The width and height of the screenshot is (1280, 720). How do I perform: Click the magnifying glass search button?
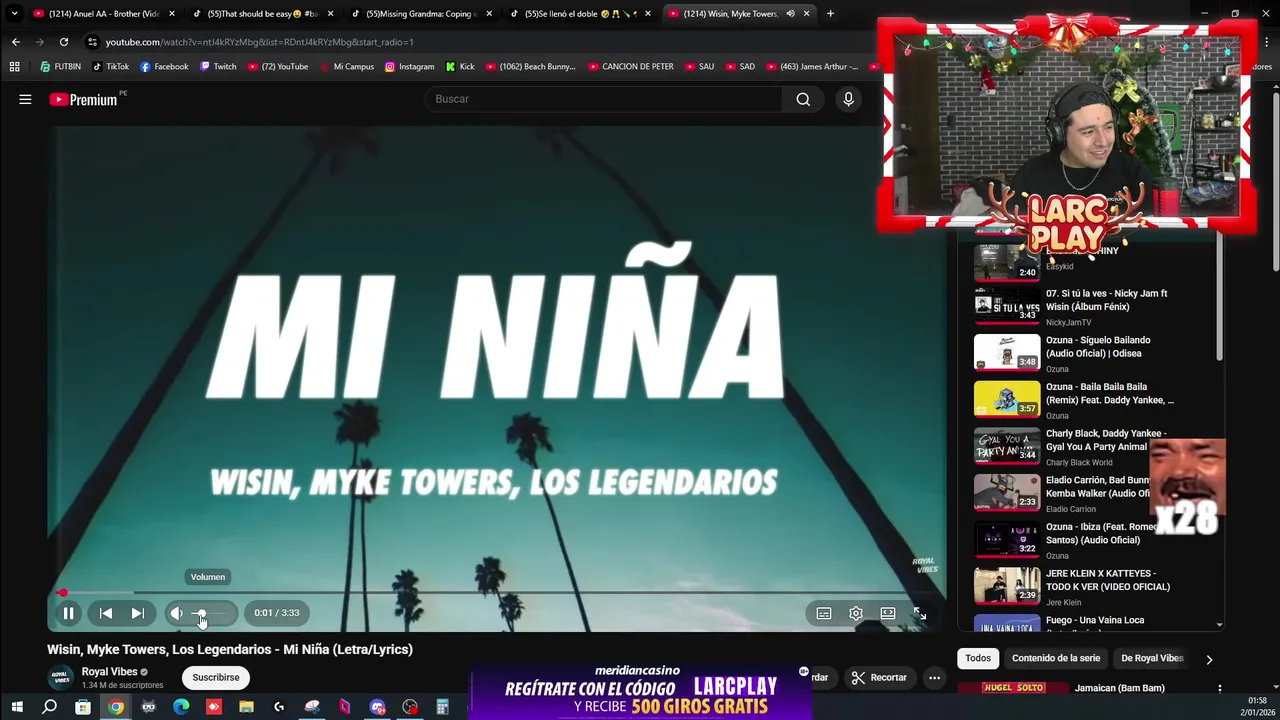(803, 99)
